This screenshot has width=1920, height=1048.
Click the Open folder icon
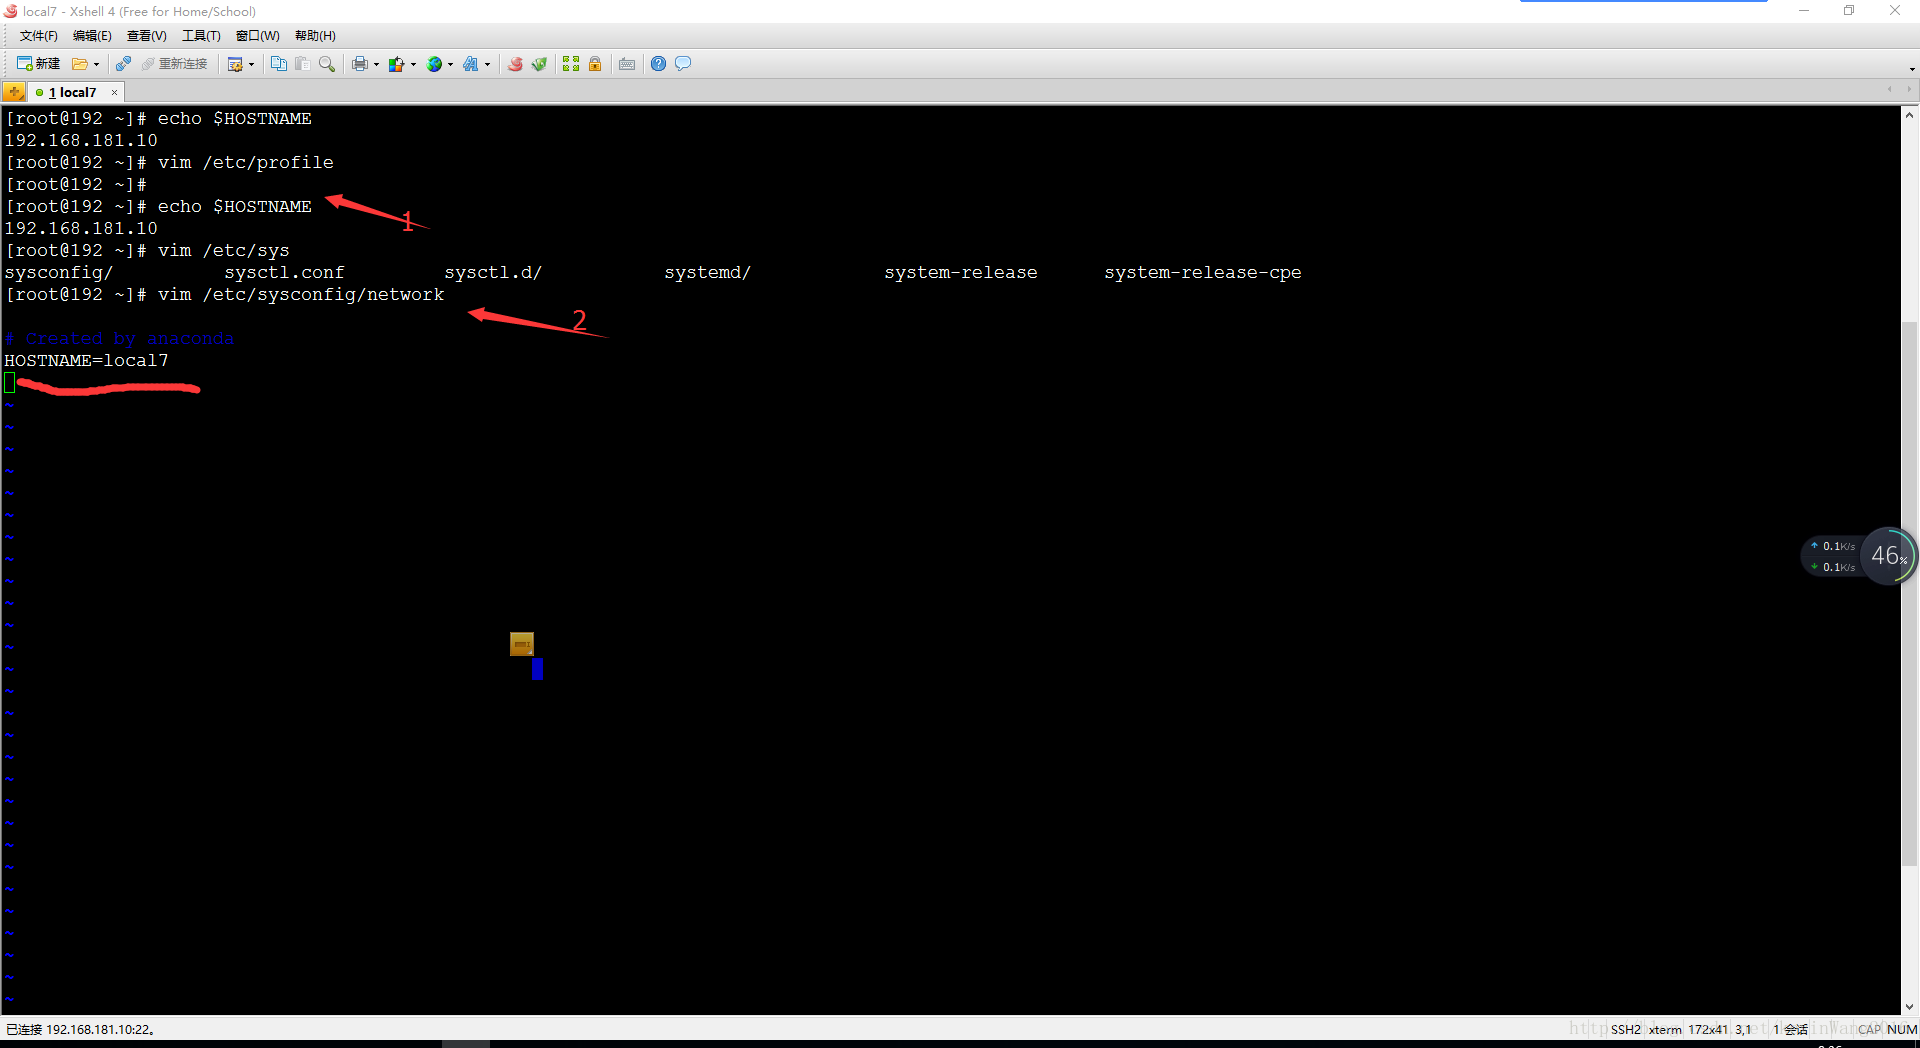coord(79,64)
